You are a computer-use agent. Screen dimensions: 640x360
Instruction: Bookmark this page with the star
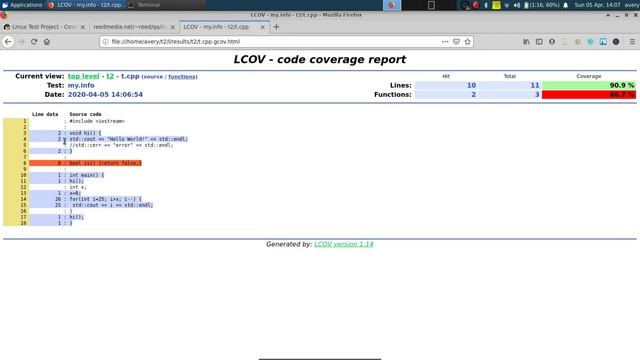pyautogui.click(x=468, y=42)
